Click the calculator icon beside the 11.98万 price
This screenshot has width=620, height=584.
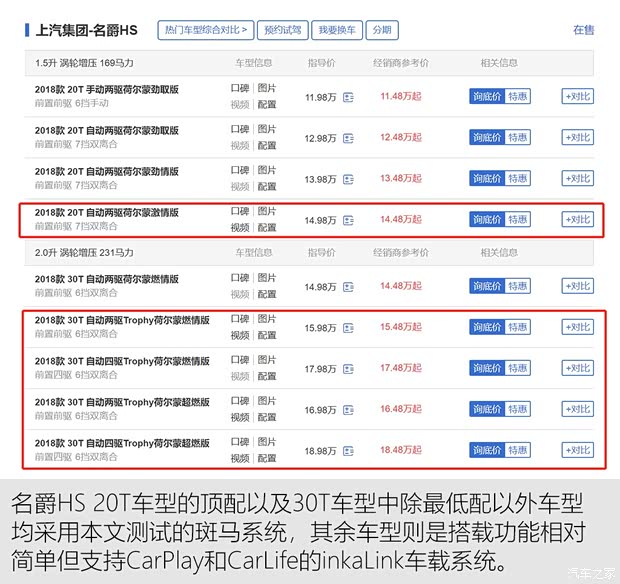(348, 97)
